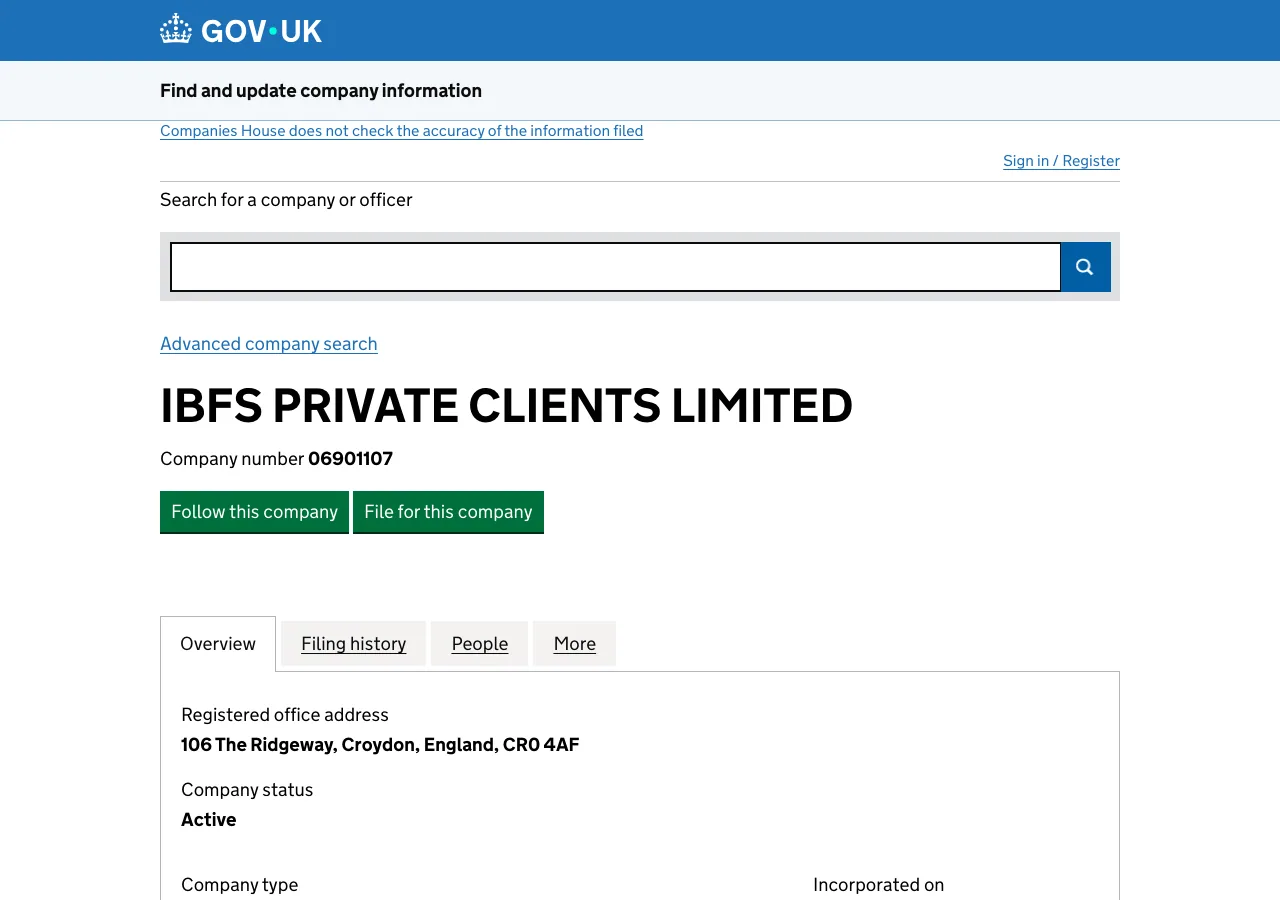Select the company number 06901107 text

350,458
